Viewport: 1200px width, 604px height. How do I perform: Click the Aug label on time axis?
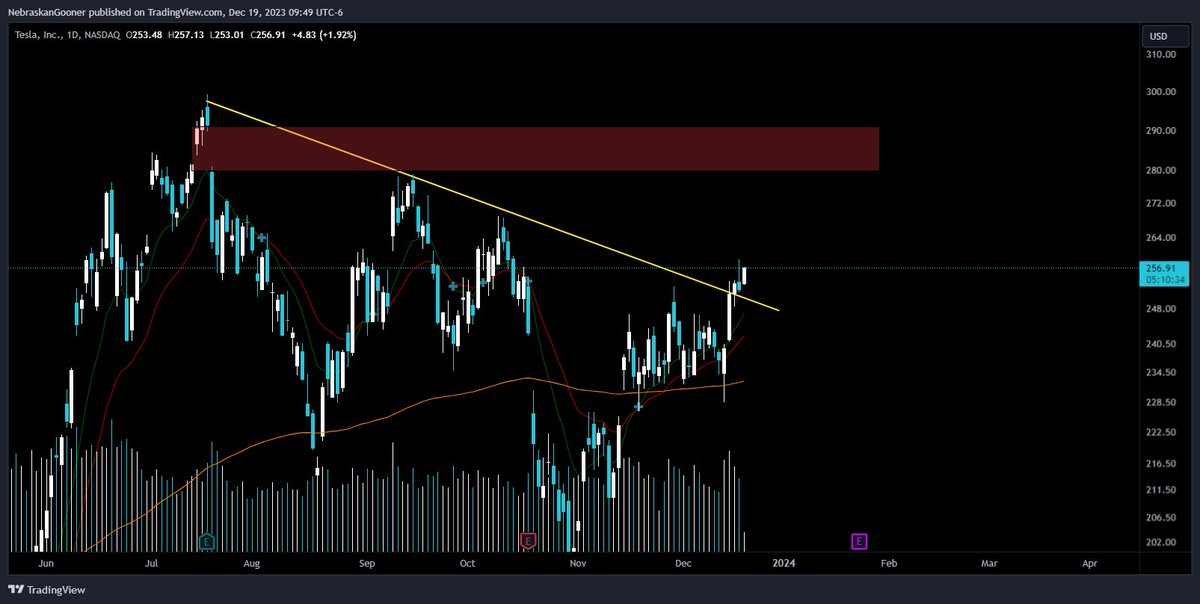(x=250, y=564)
